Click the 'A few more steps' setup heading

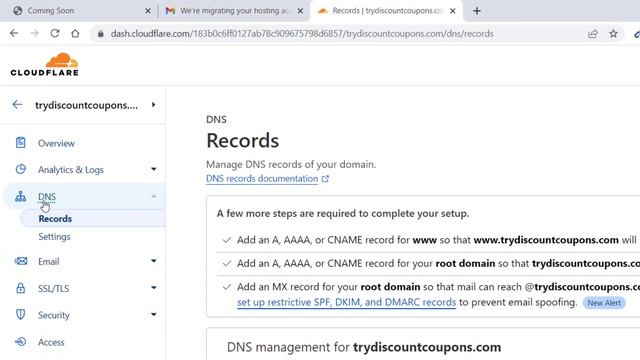[x=343, y=213]
